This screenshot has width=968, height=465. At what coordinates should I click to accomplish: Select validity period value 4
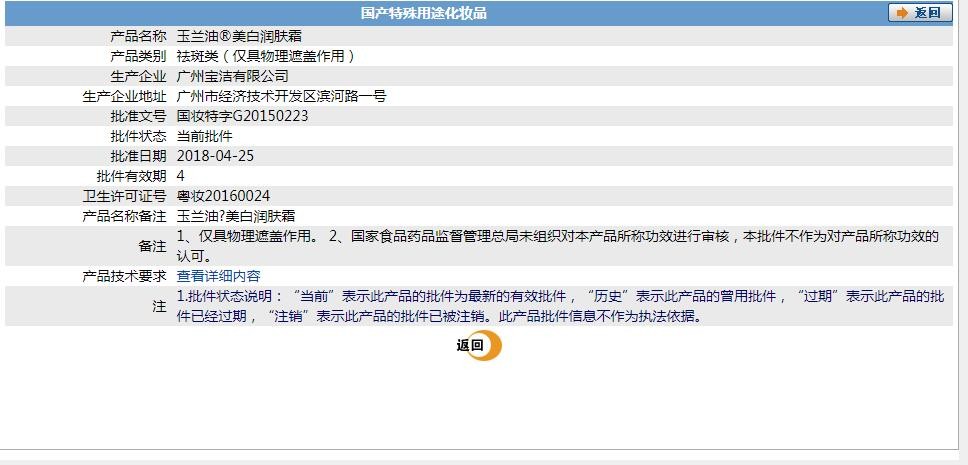(180, 176)
